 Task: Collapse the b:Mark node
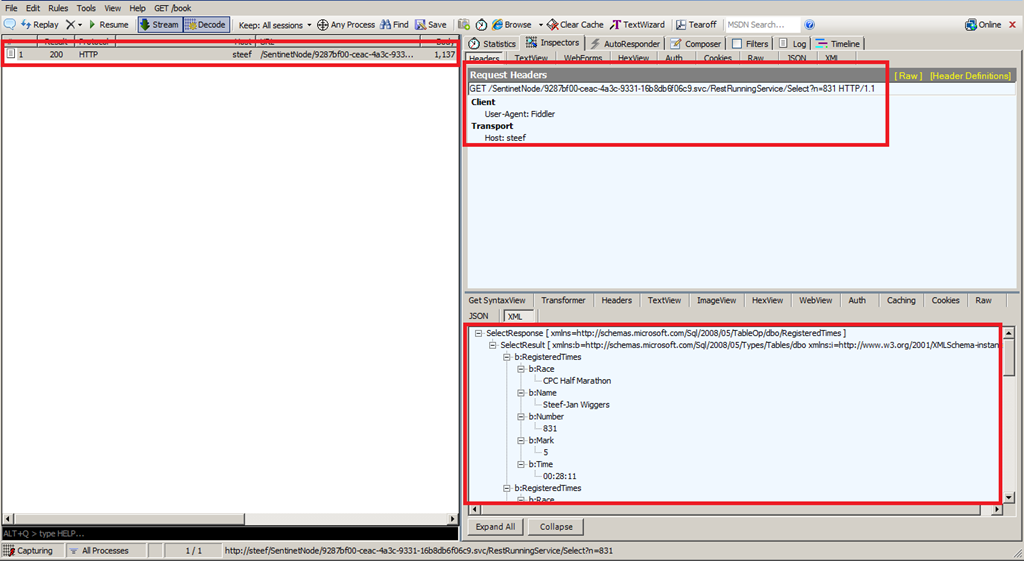(520, 440)
